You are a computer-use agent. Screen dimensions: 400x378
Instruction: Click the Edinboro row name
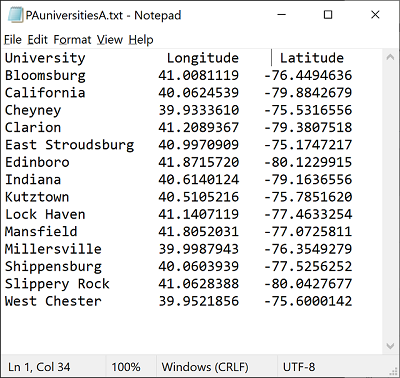37,162
